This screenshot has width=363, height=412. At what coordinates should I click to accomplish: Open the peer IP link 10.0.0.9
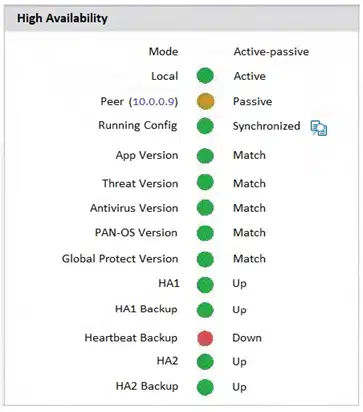click(154, 101)
